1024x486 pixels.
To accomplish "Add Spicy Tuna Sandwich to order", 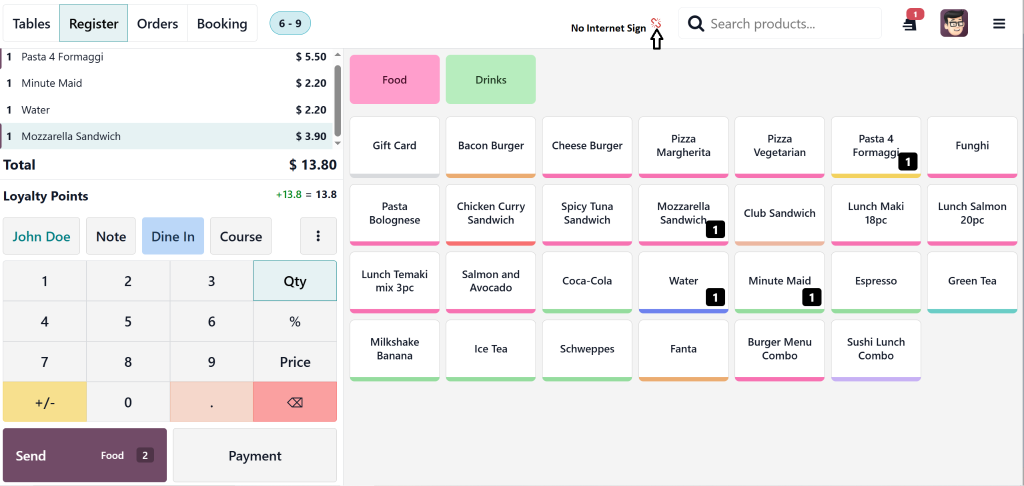I will click(x=587, y=214).
